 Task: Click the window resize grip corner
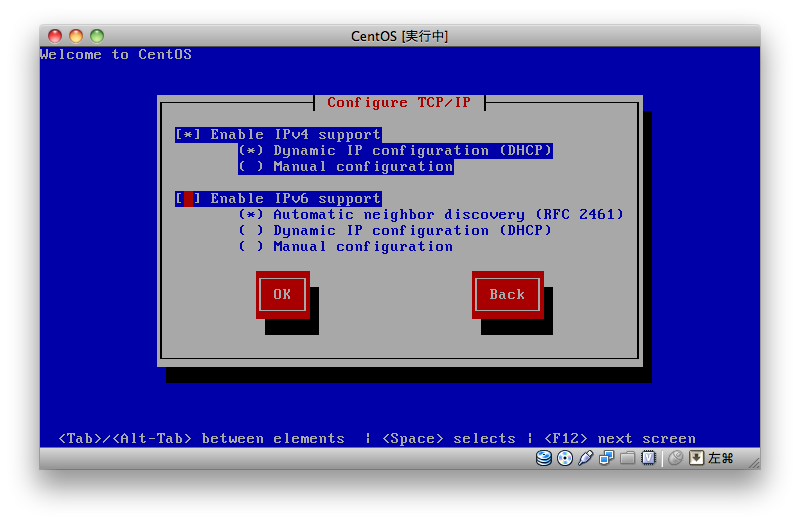(754, 463)
